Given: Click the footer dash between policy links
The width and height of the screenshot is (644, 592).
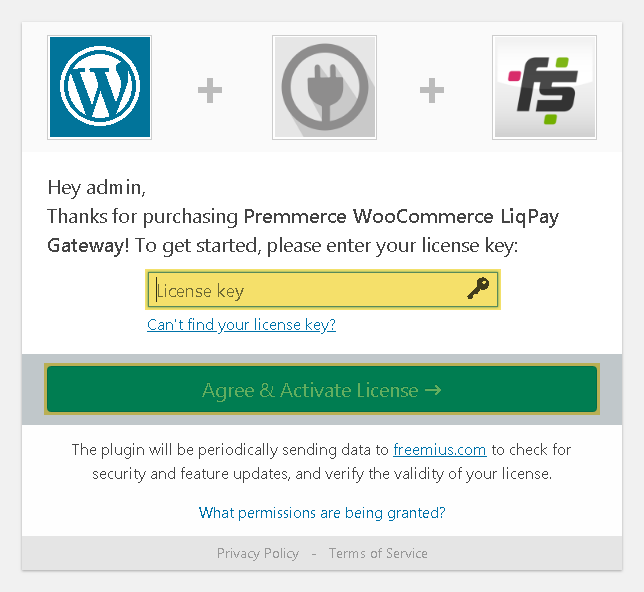Looking at the screenshot, I should [314, 554].
